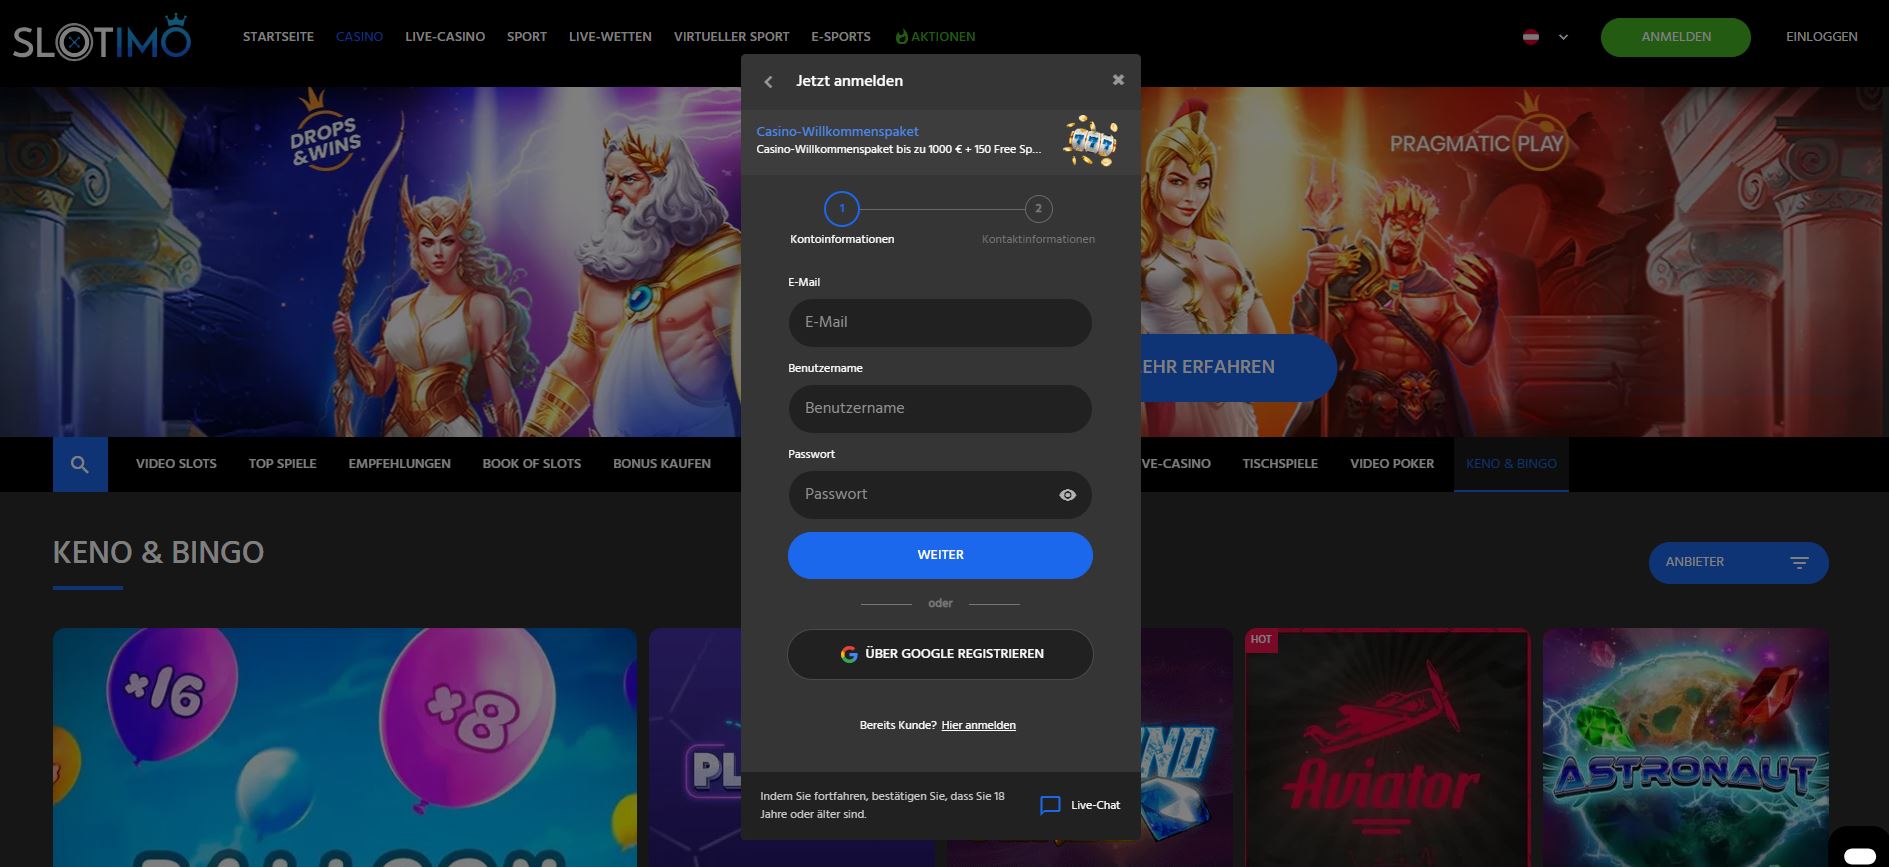Click the Slotimo logo
The width and height of the screenshot is (1889, 867).
click(x=101, y=38)
